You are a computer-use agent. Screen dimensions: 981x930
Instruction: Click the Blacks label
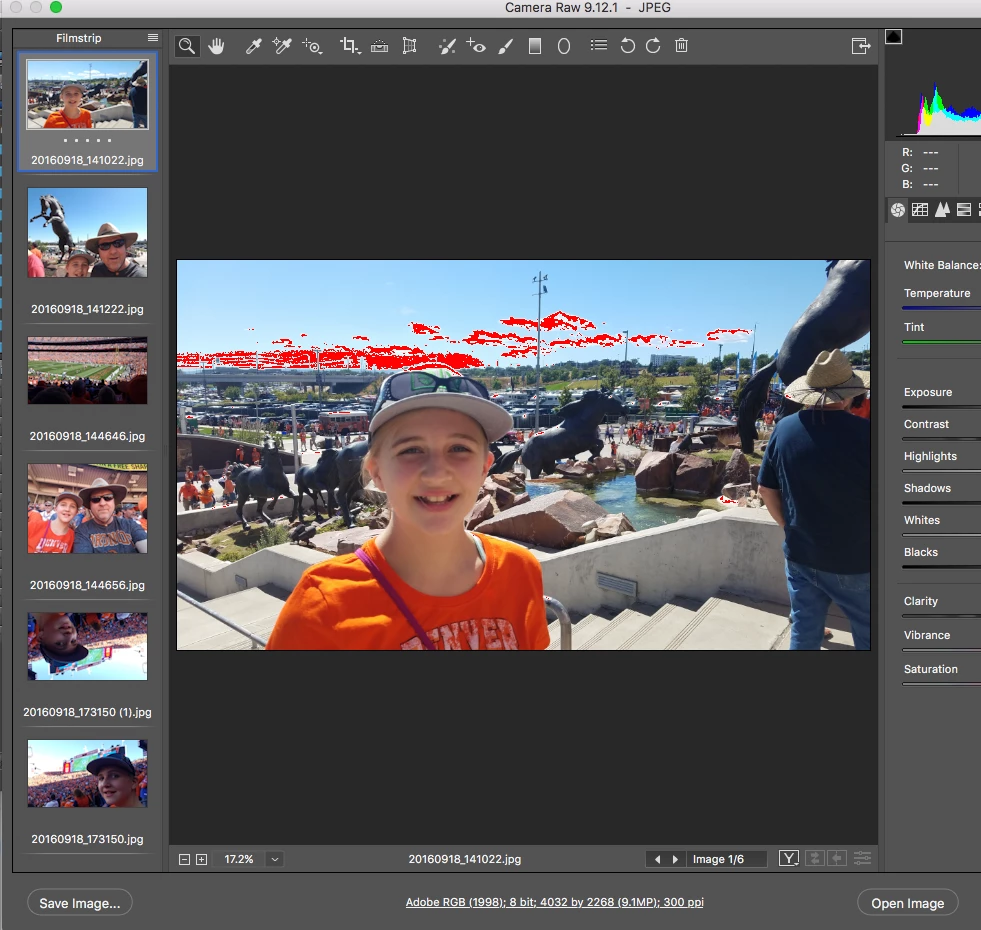920,552
